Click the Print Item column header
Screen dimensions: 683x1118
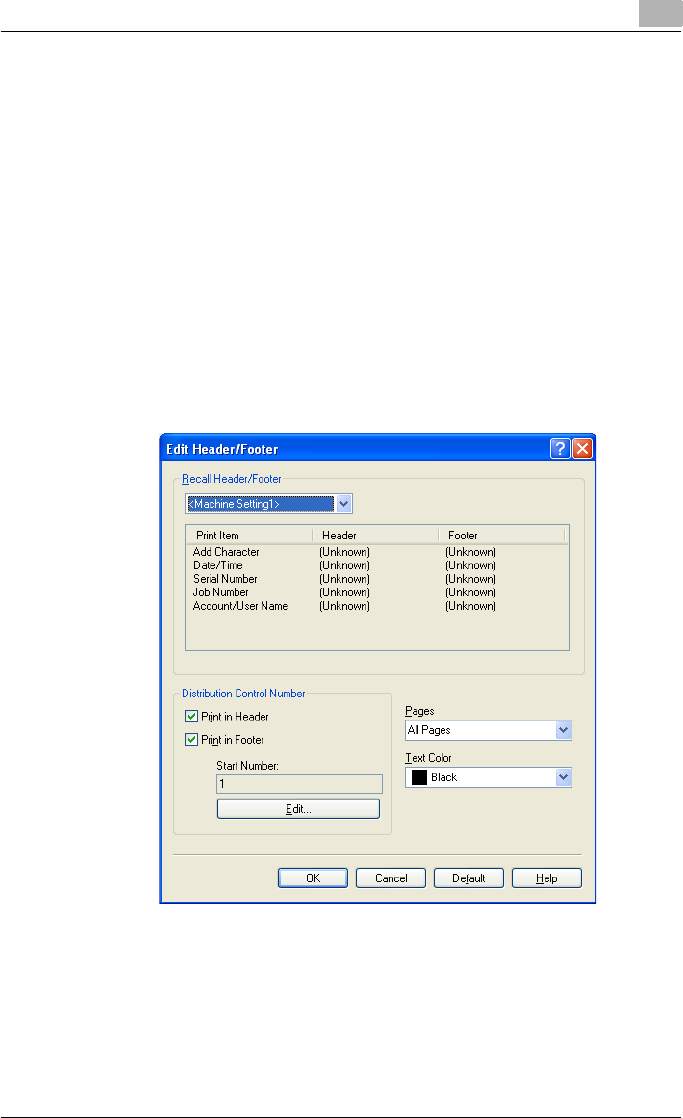[250, 535]
